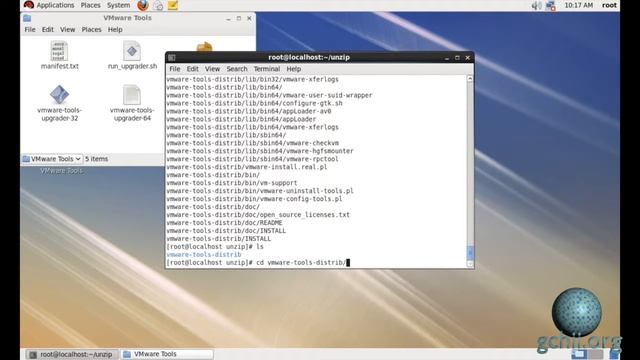Open the Places menu in top panel
This screenshot has height=360, width=640.
coord(91,5)
